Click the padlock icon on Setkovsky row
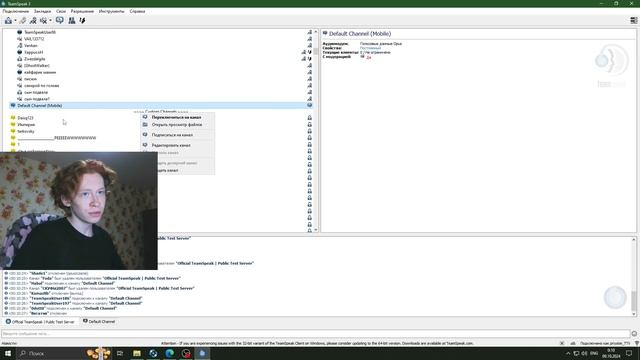Viewport: 640px width, 360px height. pyautogui.click(x=309, y=131)
